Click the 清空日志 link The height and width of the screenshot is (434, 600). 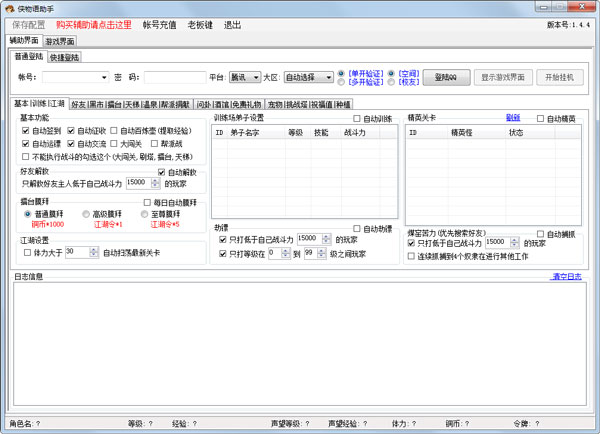point(566,277)
